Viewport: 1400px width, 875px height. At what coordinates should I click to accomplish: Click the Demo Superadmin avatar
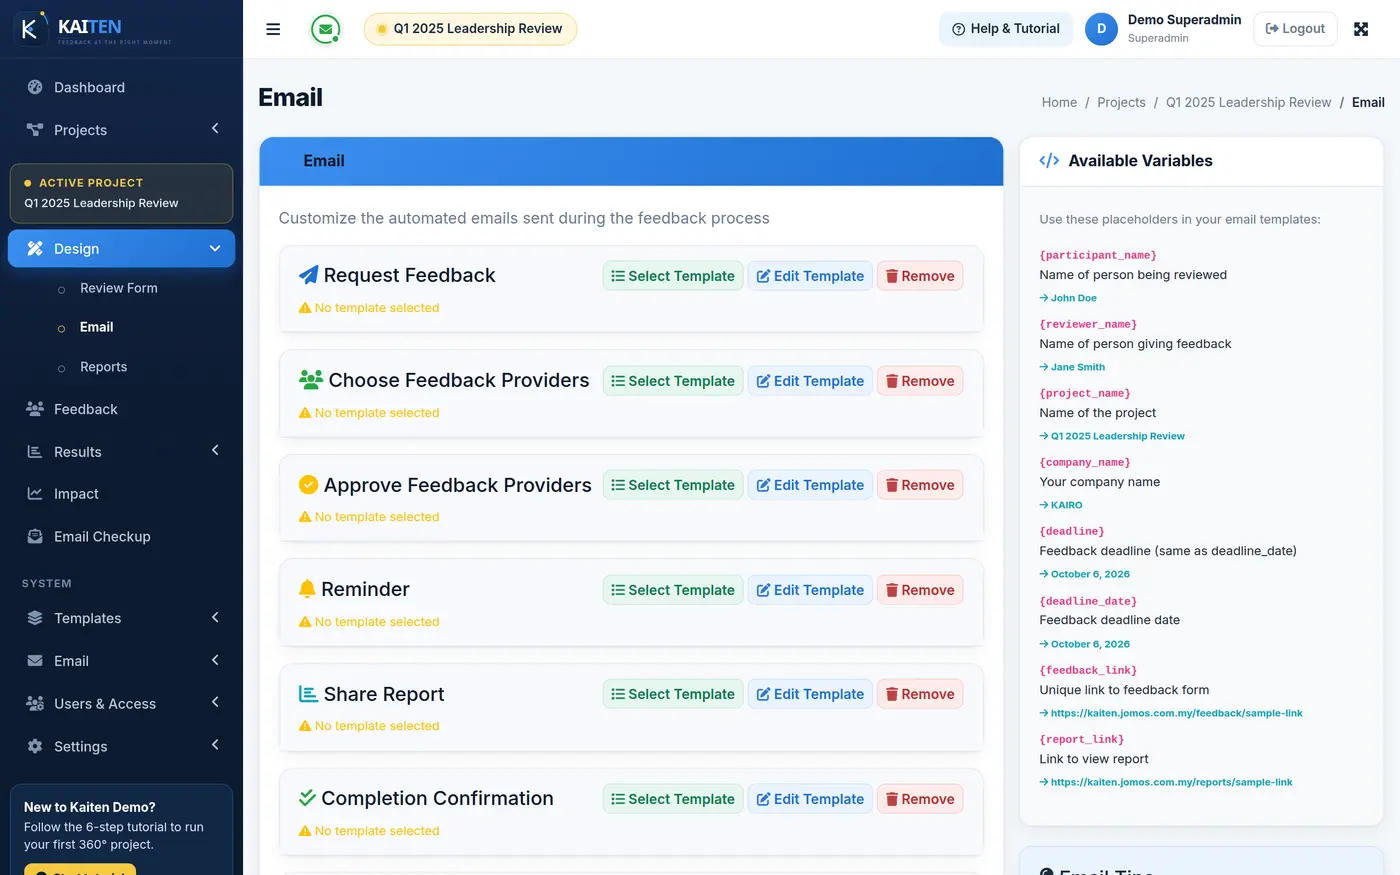1101,29
